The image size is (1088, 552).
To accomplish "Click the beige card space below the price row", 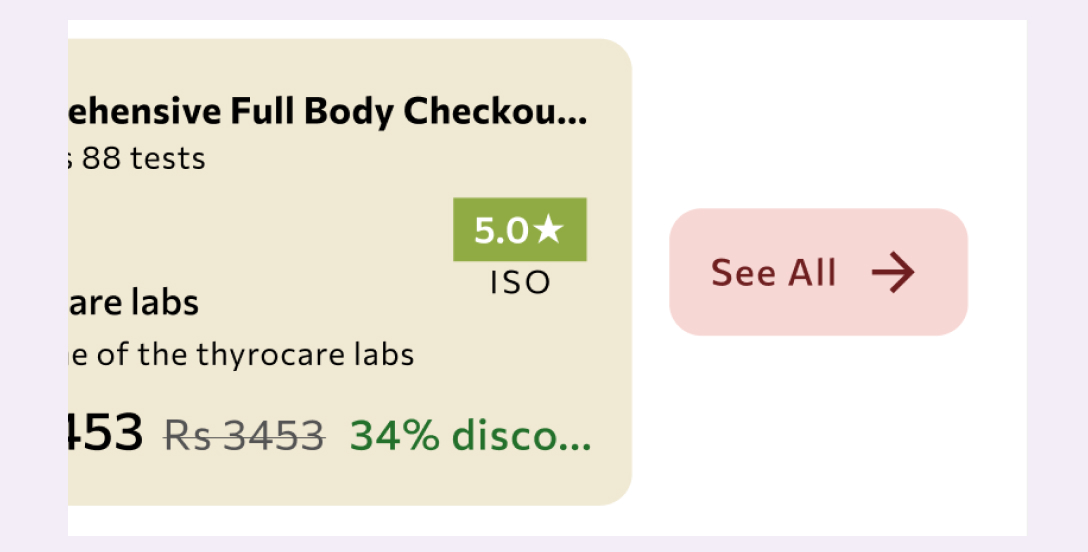I will pos(347,482).
